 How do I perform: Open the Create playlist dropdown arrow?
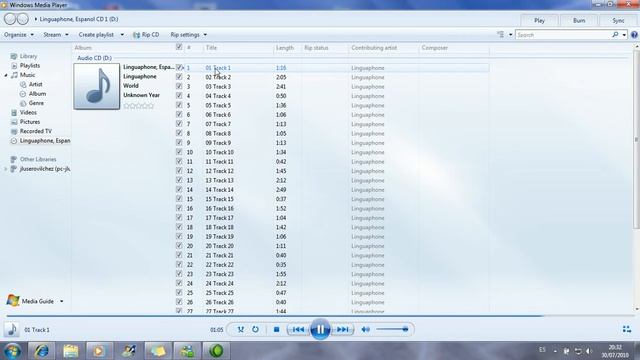pyautogui.click(x=122, y=35)
